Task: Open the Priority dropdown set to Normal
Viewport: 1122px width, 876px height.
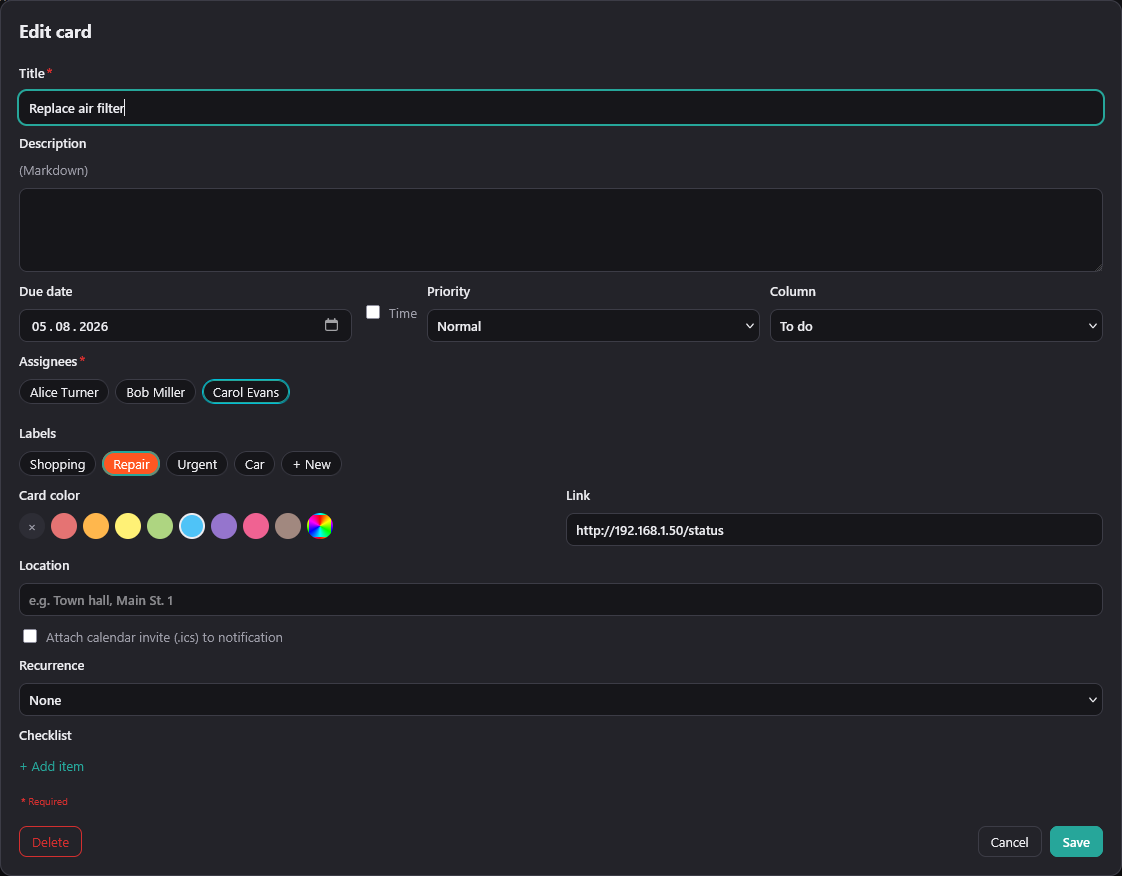Action: [x=593, y=326]
